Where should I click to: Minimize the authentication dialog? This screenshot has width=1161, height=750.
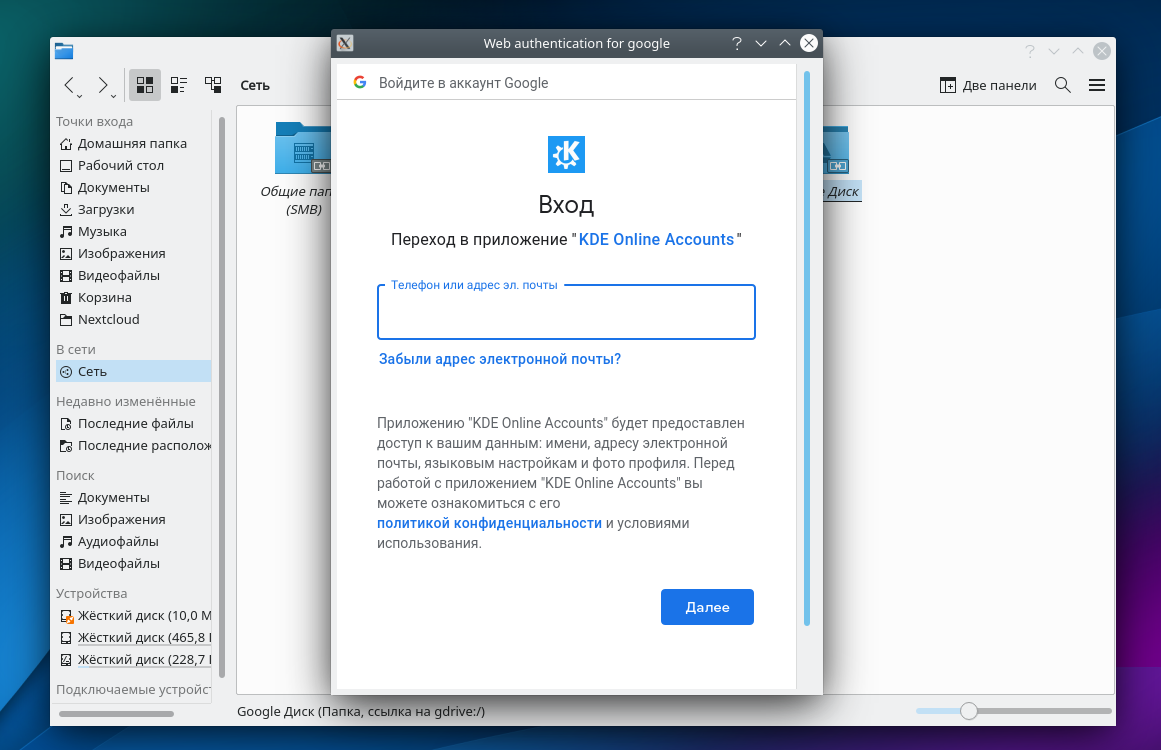[760, 44]
